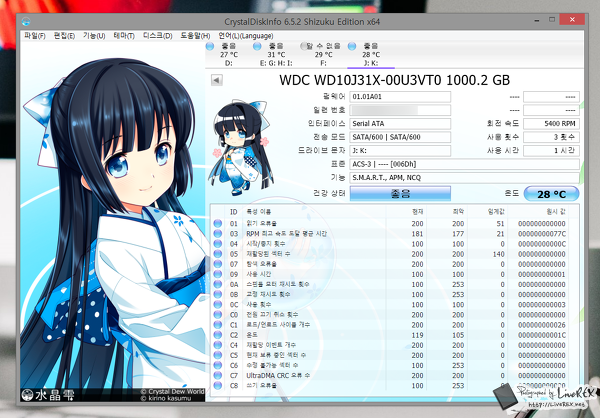Click the CrystalDiskInfo title bar app icon

pos(26,21)
